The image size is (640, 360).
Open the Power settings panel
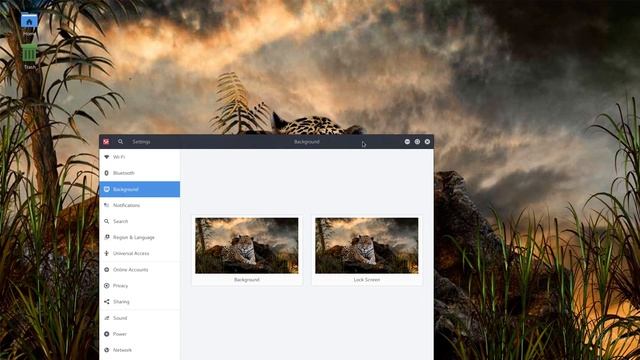click(140, 334)
